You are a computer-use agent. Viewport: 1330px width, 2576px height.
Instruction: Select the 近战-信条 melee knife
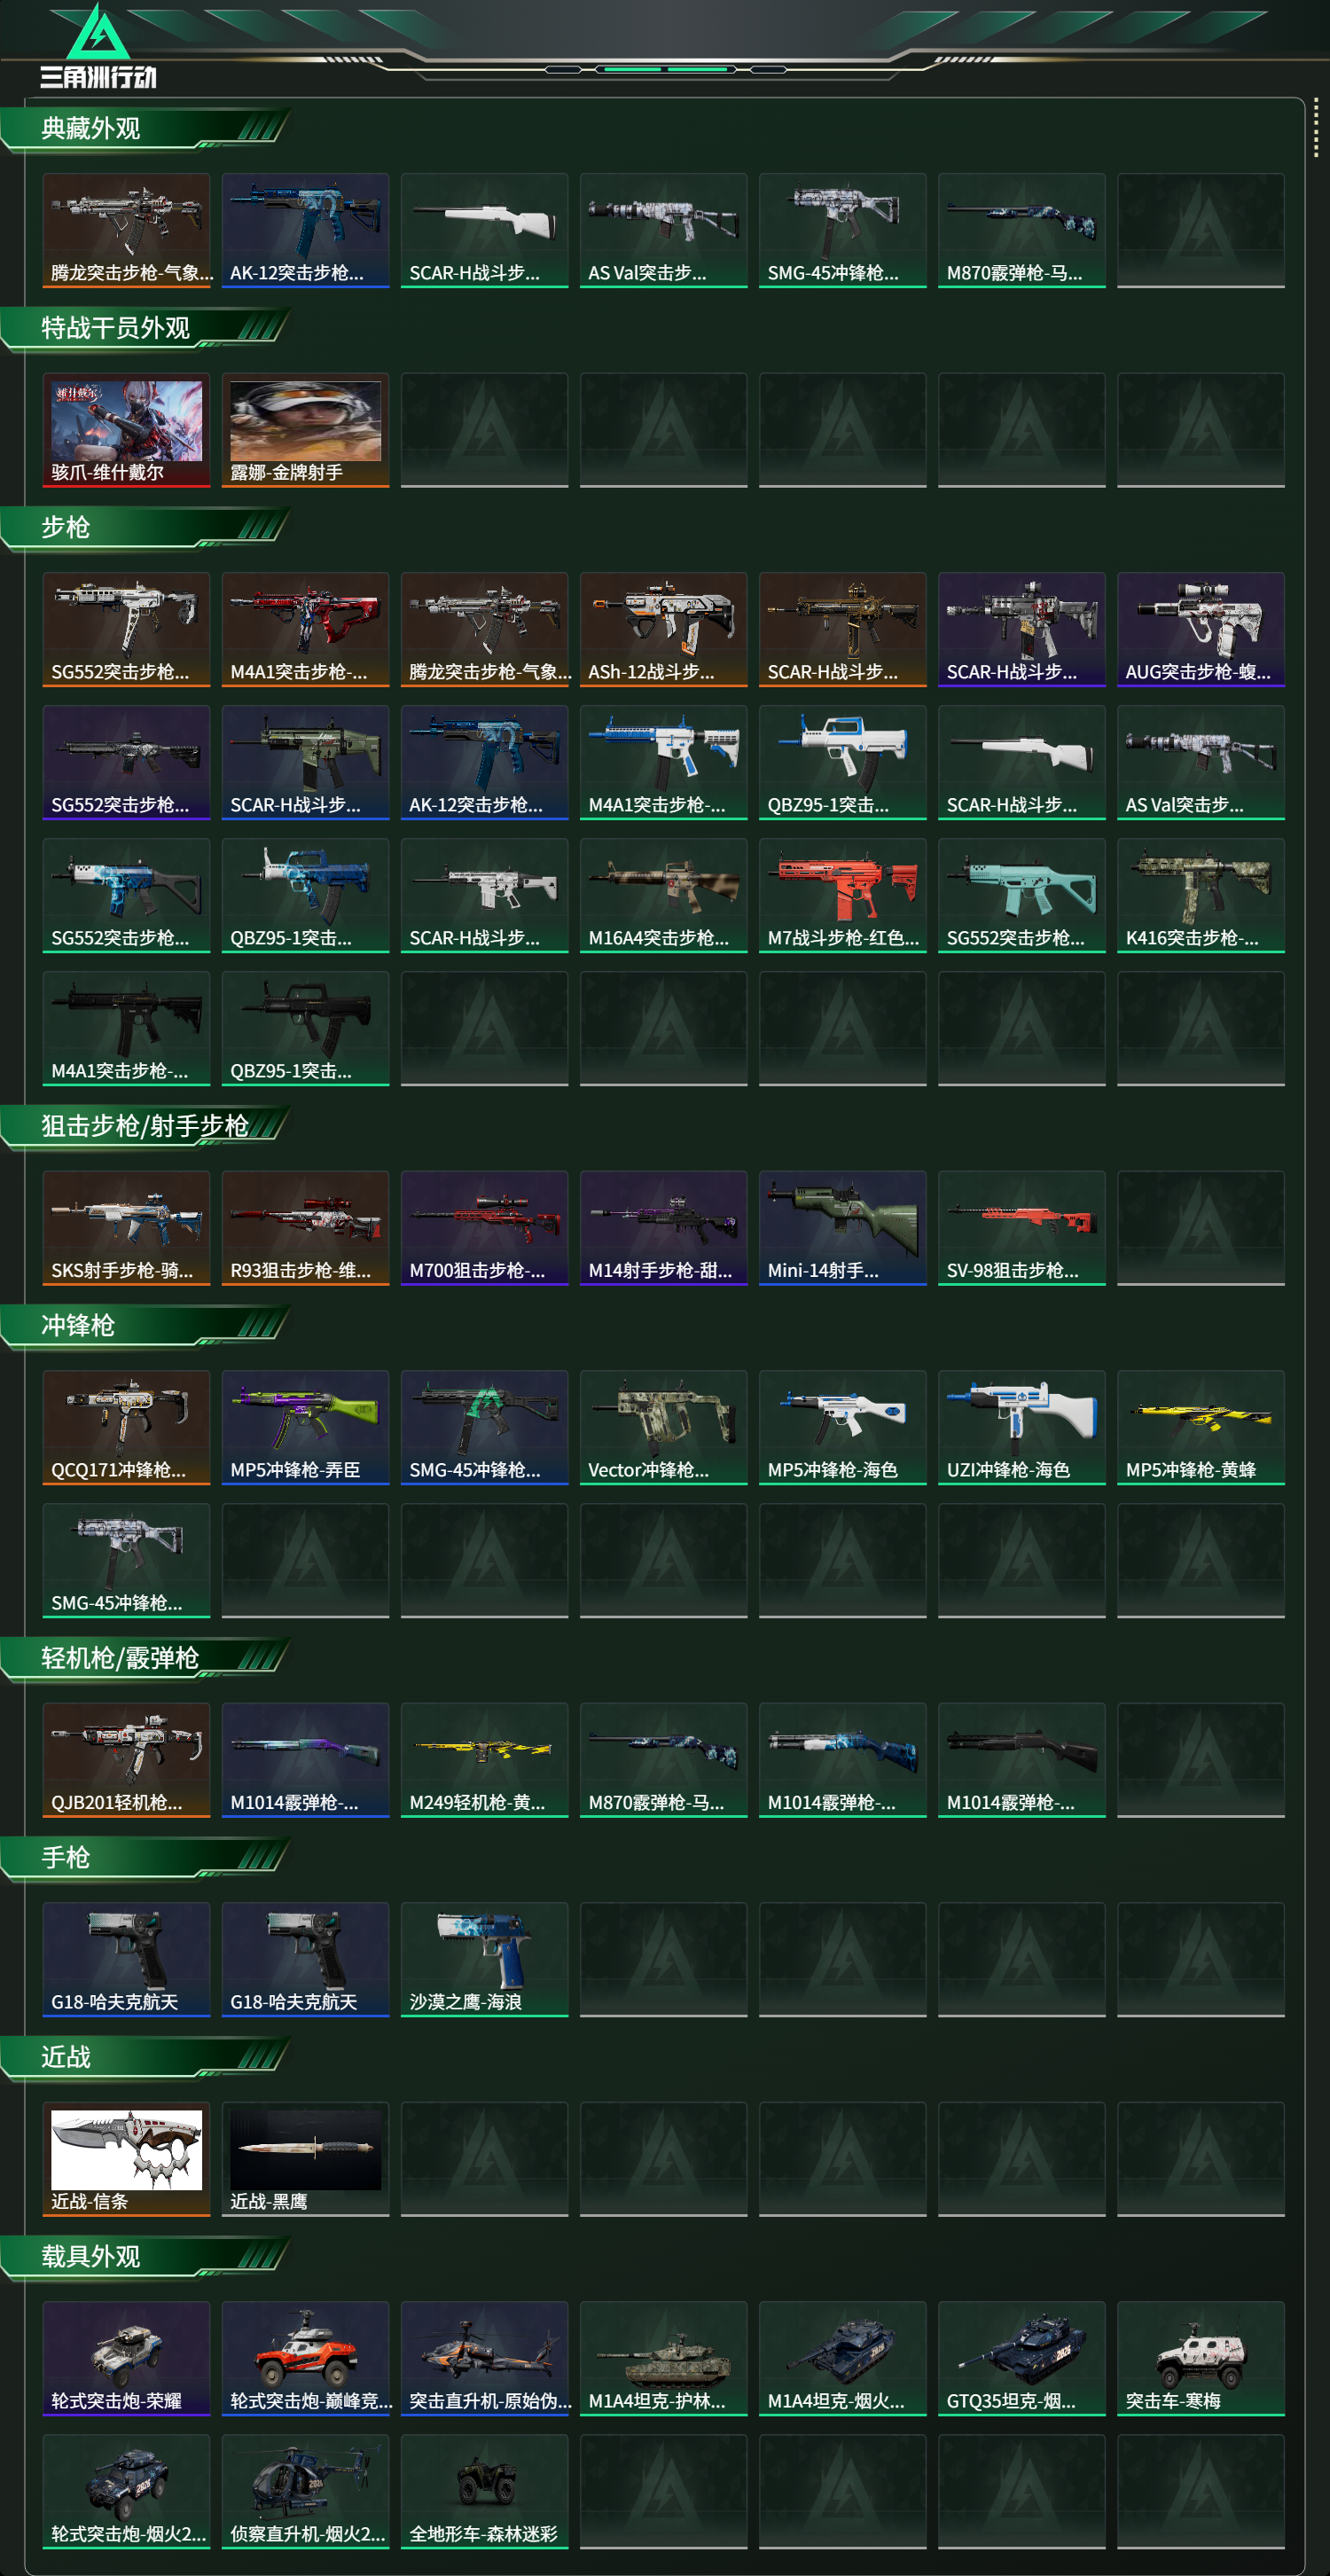126,2159
